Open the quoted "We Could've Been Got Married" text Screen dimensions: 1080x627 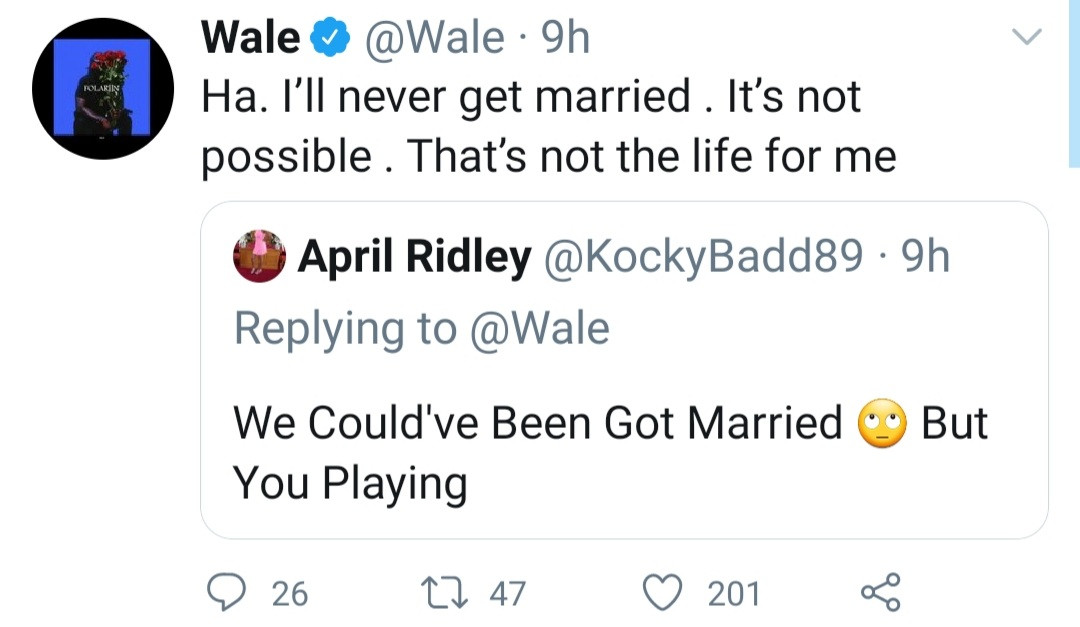pos(540,425)
